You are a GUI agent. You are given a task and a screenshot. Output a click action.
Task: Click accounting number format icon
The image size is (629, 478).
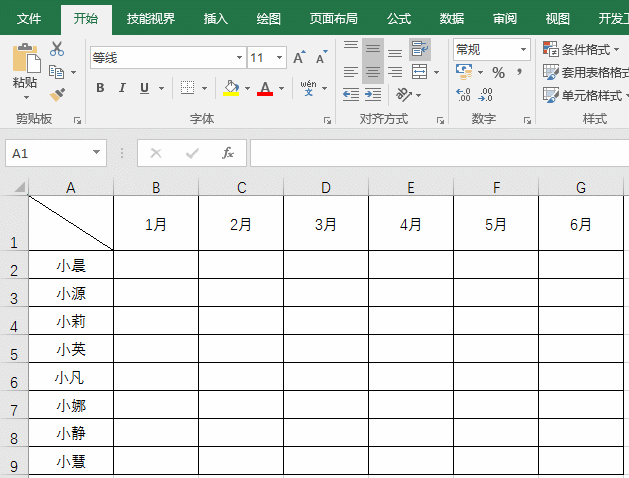464,72
